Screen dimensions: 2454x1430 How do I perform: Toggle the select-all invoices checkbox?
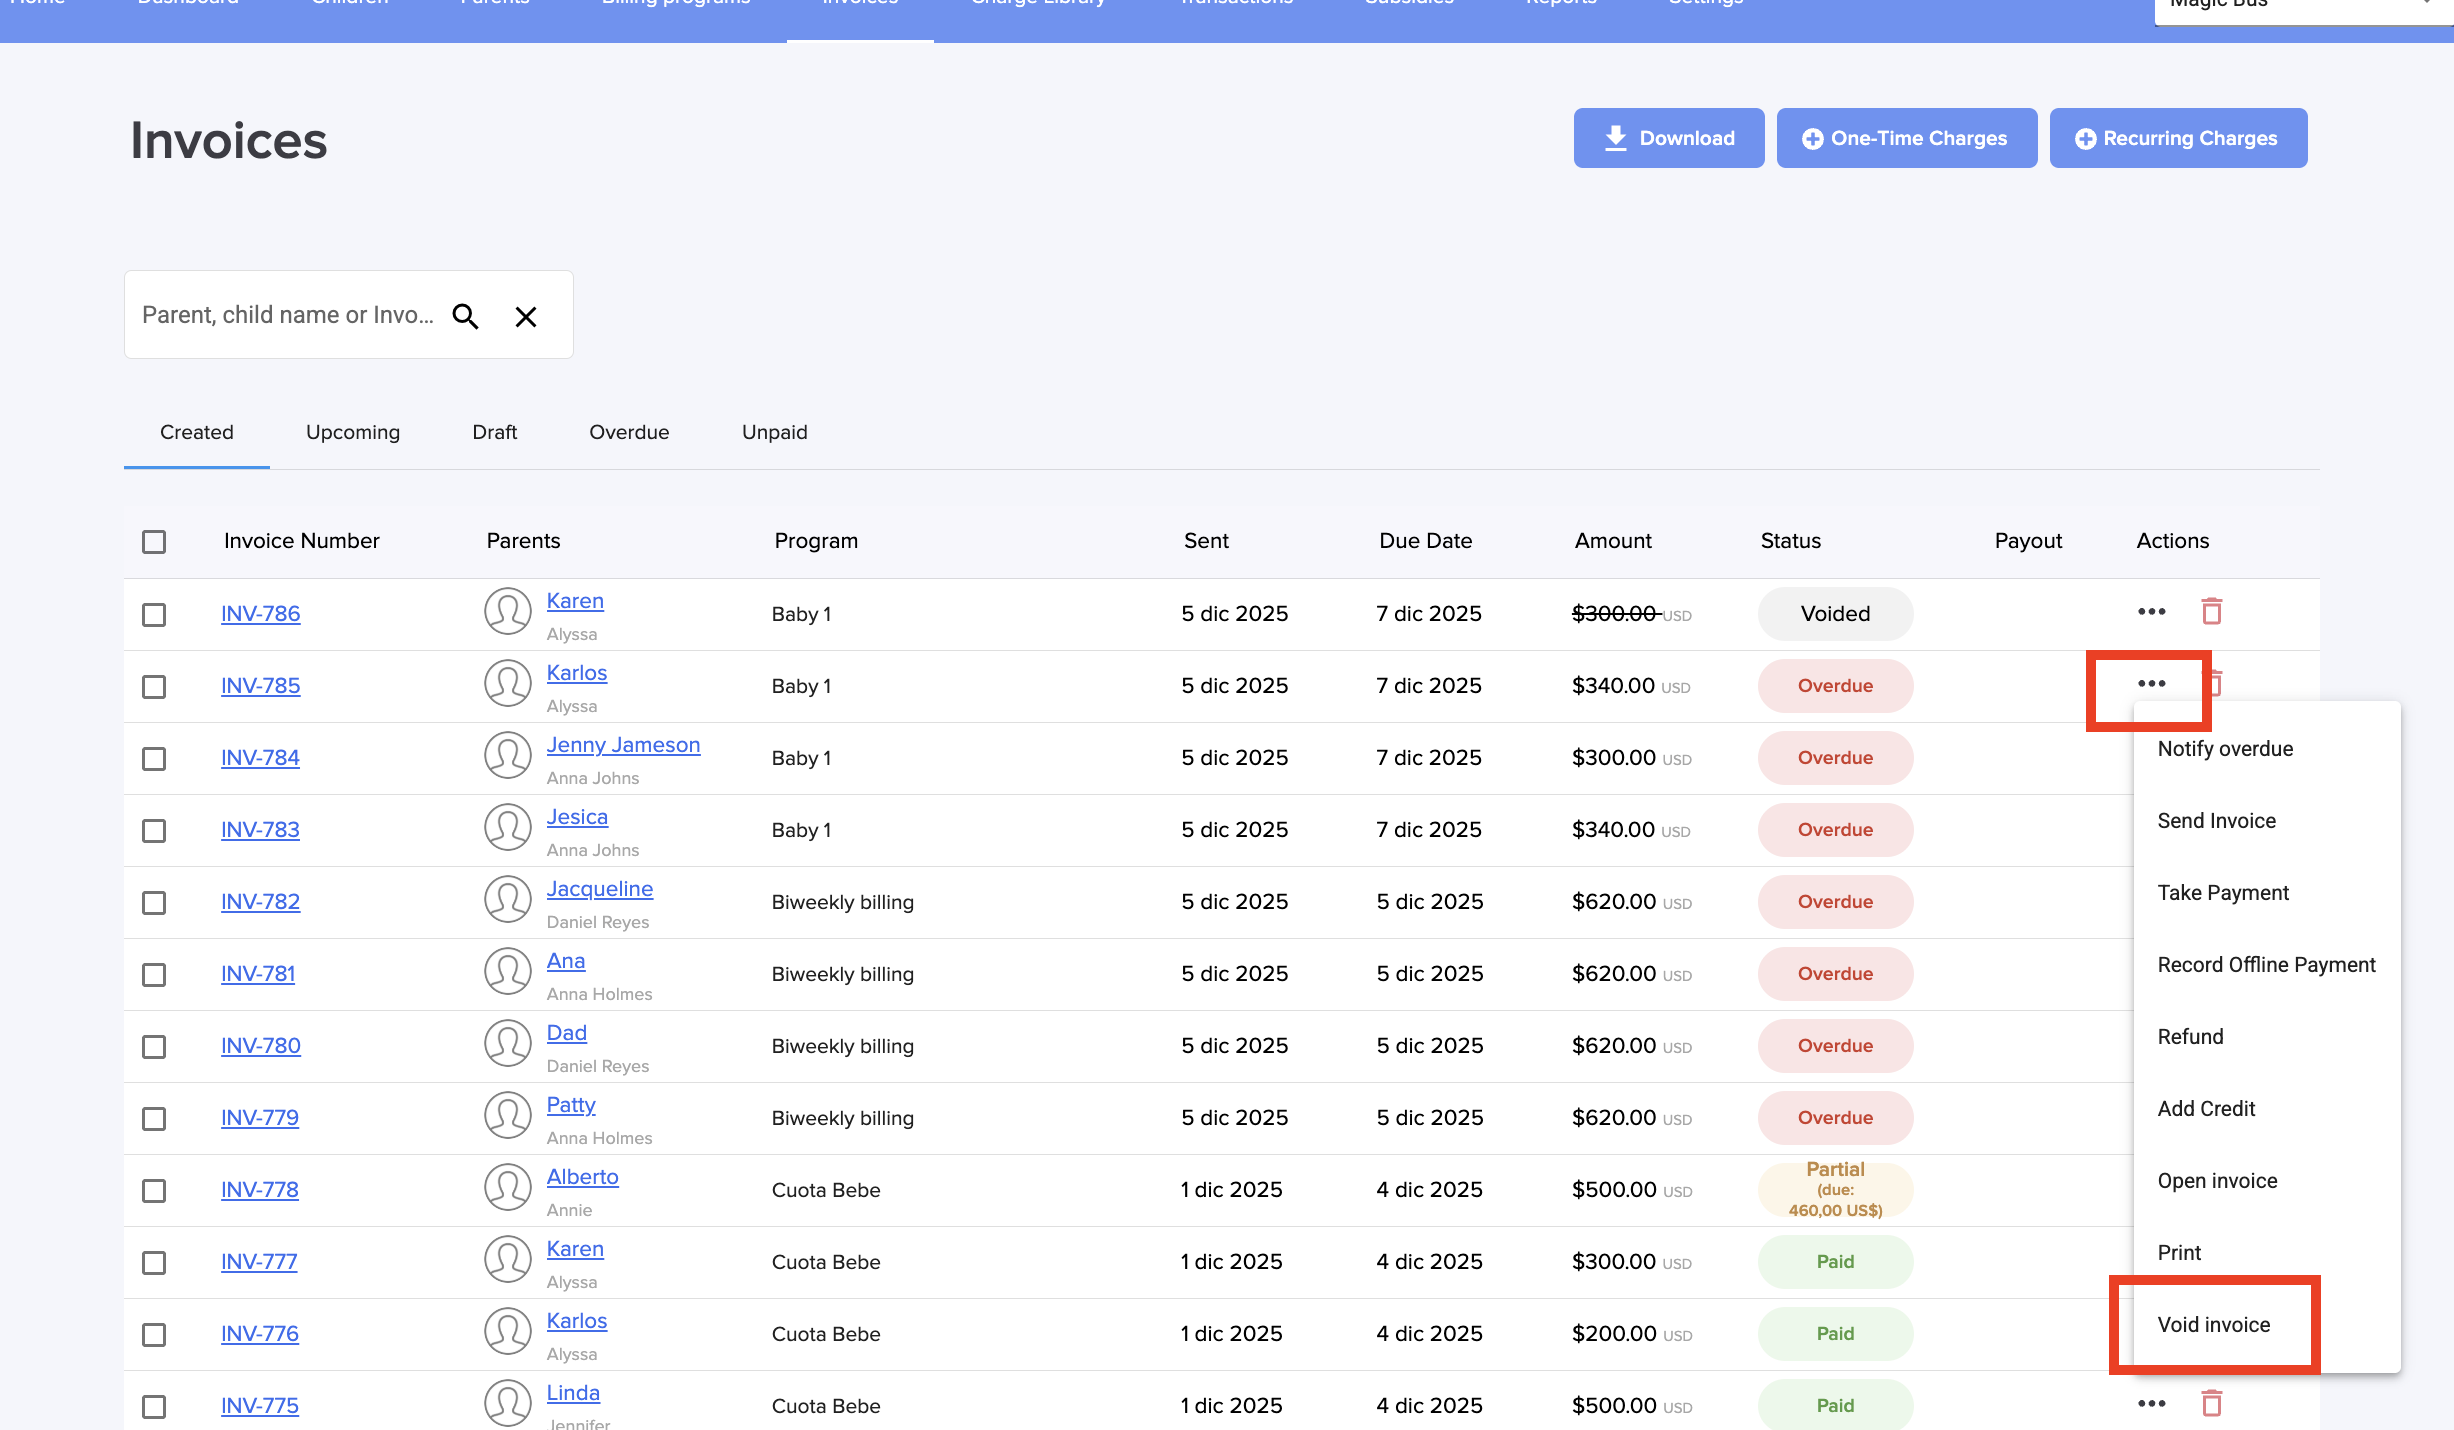click(x=154, y=541)
